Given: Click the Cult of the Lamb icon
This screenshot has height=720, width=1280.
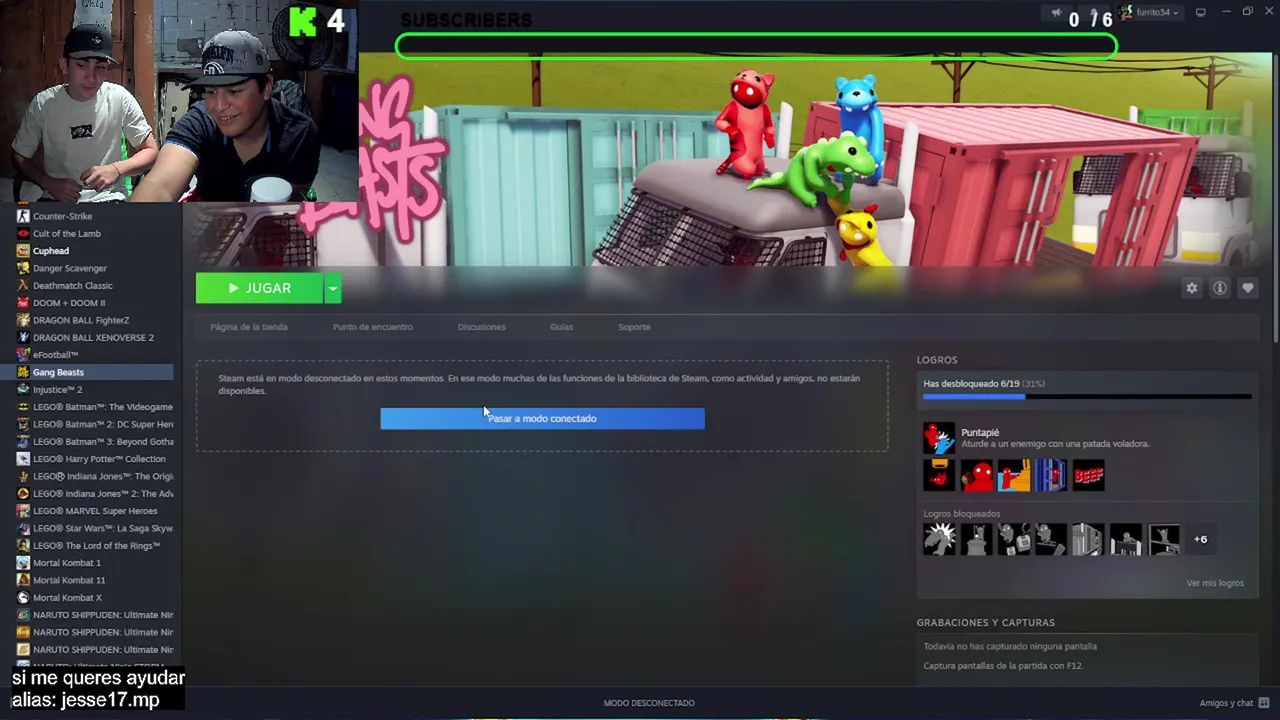Looking at the screenshot, I should coord(23,234).
